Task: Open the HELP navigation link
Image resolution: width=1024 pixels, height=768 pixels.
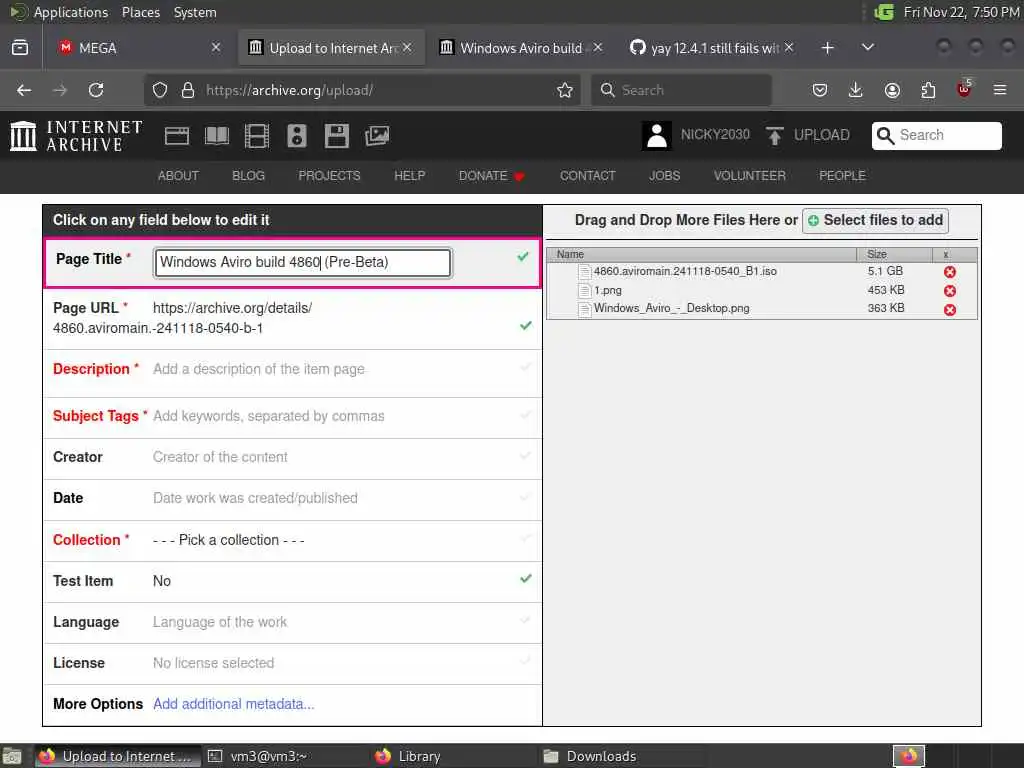Action: [409, 176]
